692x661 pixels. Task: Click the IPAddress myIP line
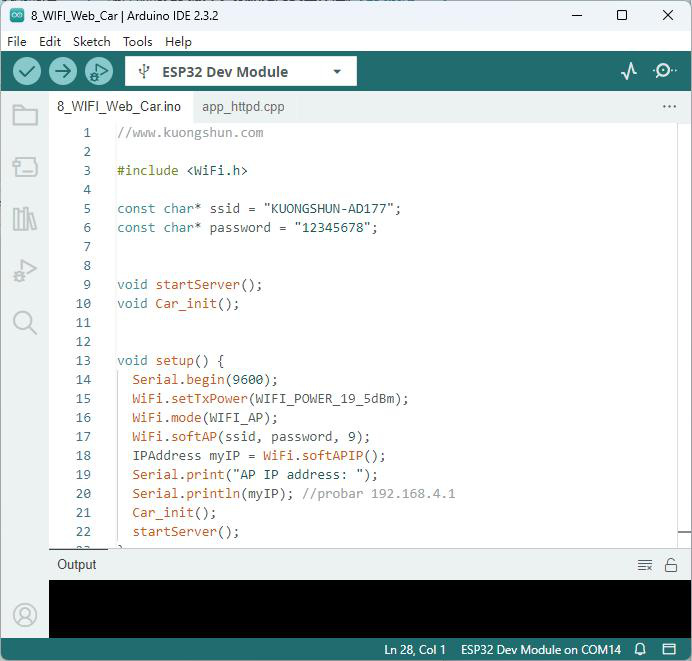coord(259,455)
